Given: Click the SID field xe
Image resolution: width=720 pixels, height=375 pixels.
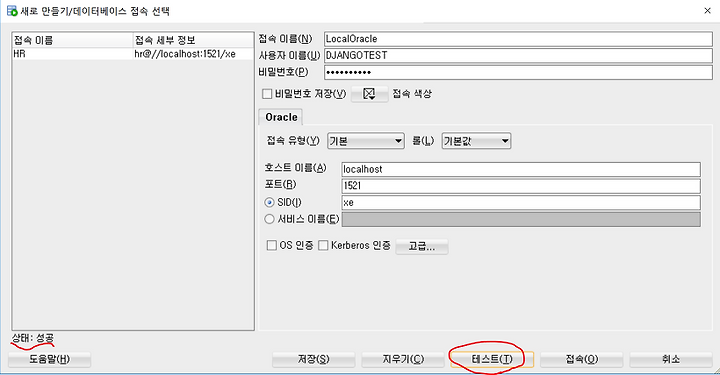Looking at the screenshot, I should (521, 202).
